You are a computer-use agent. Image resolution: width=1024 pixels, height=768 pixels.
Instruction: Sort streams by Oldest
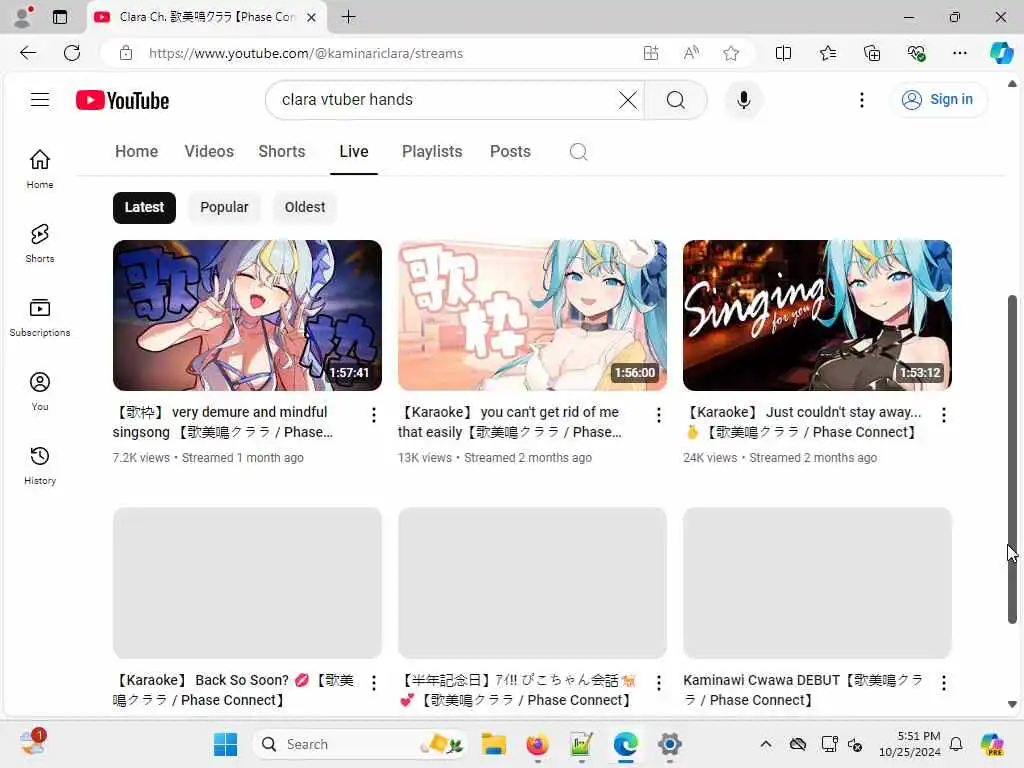pos(304,208)
